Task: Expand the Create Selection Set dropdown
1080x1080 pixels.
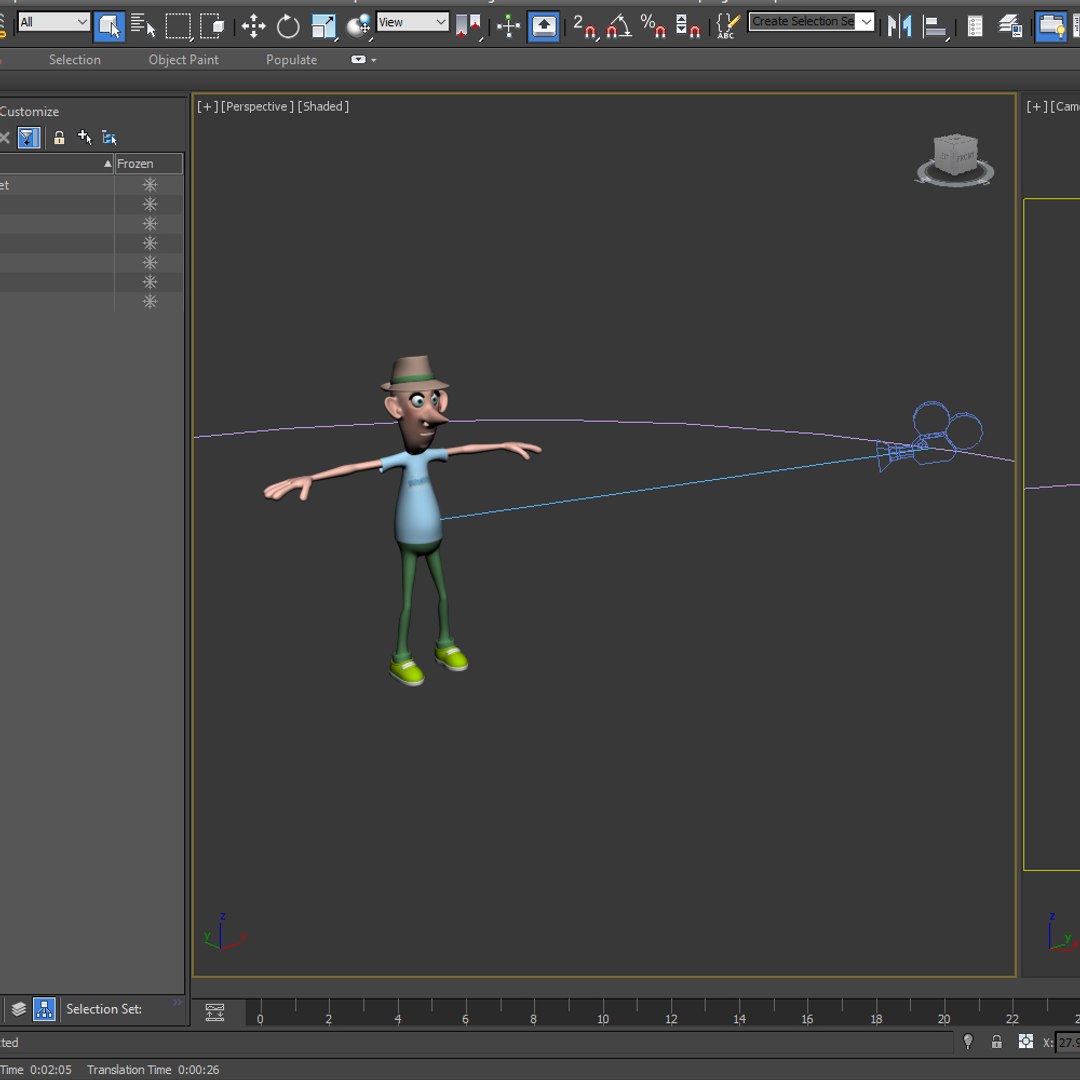Action: 866,22
